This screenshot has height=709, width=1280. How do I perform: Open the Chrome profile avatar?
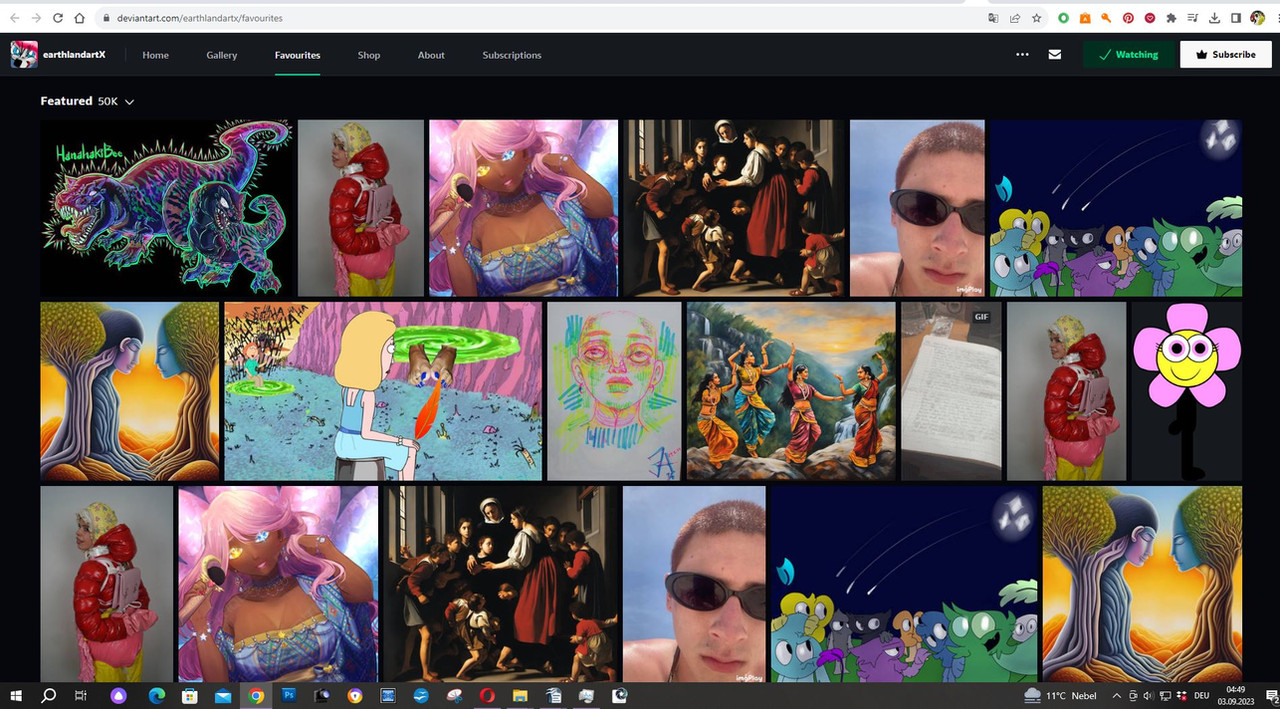tap(1257, 18)
